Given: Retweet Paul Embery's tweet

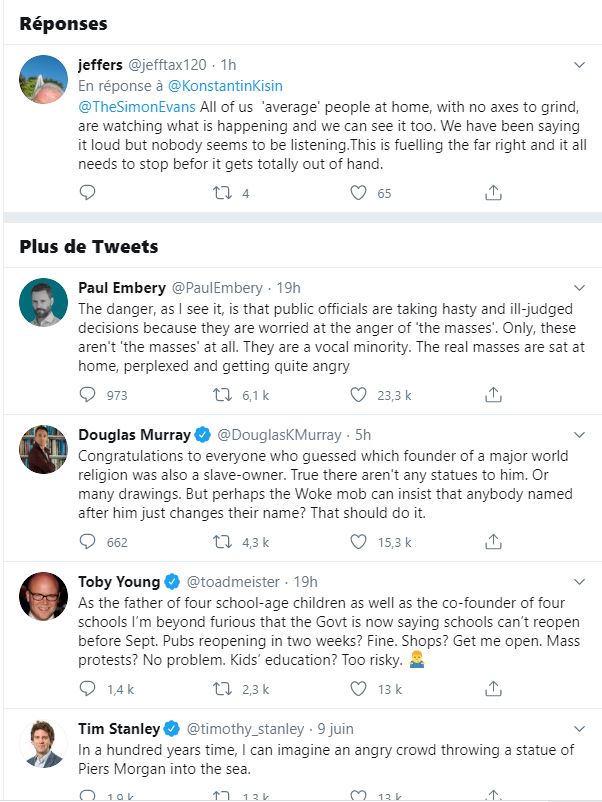Looking at the screenshot, I should (x=222, y=395).
